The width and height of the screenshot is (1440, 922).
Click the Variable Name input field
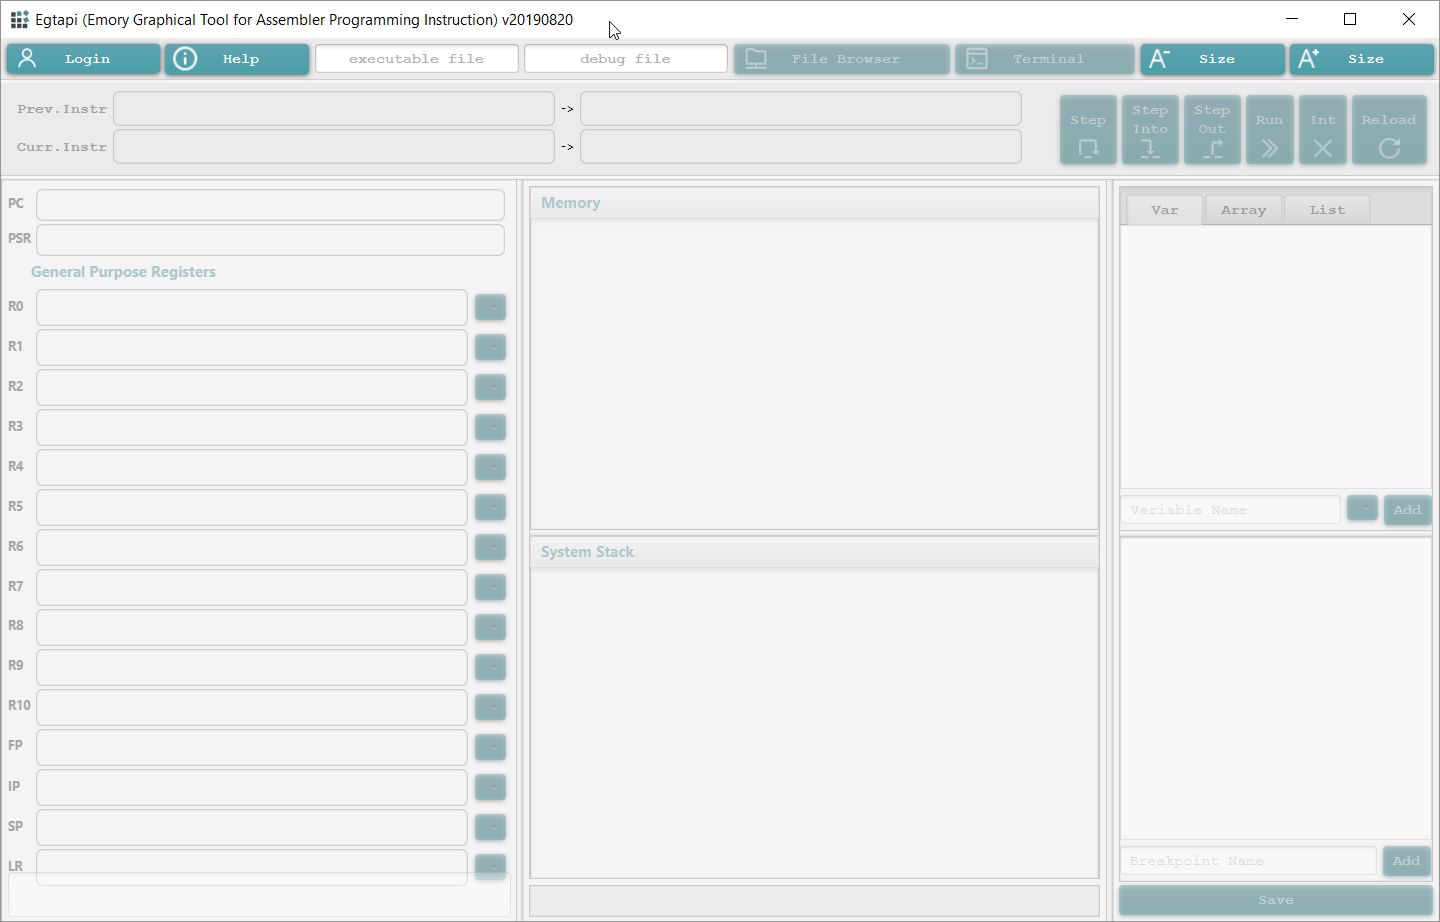point(1230,510)
